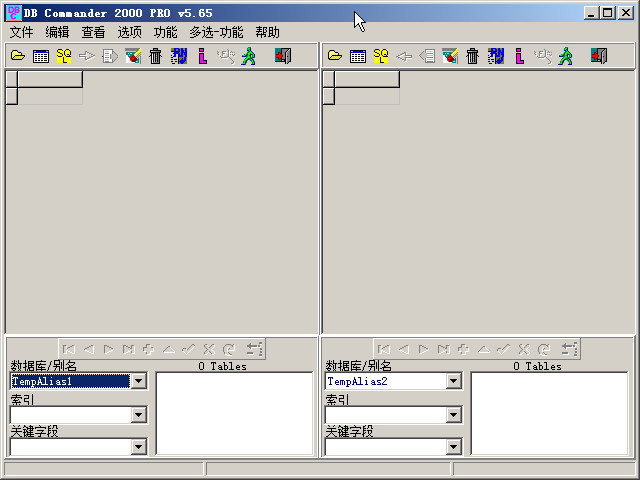Open the 帮助 menu
The height and width of the screenshot is (480, 640).
pos(267,32)
